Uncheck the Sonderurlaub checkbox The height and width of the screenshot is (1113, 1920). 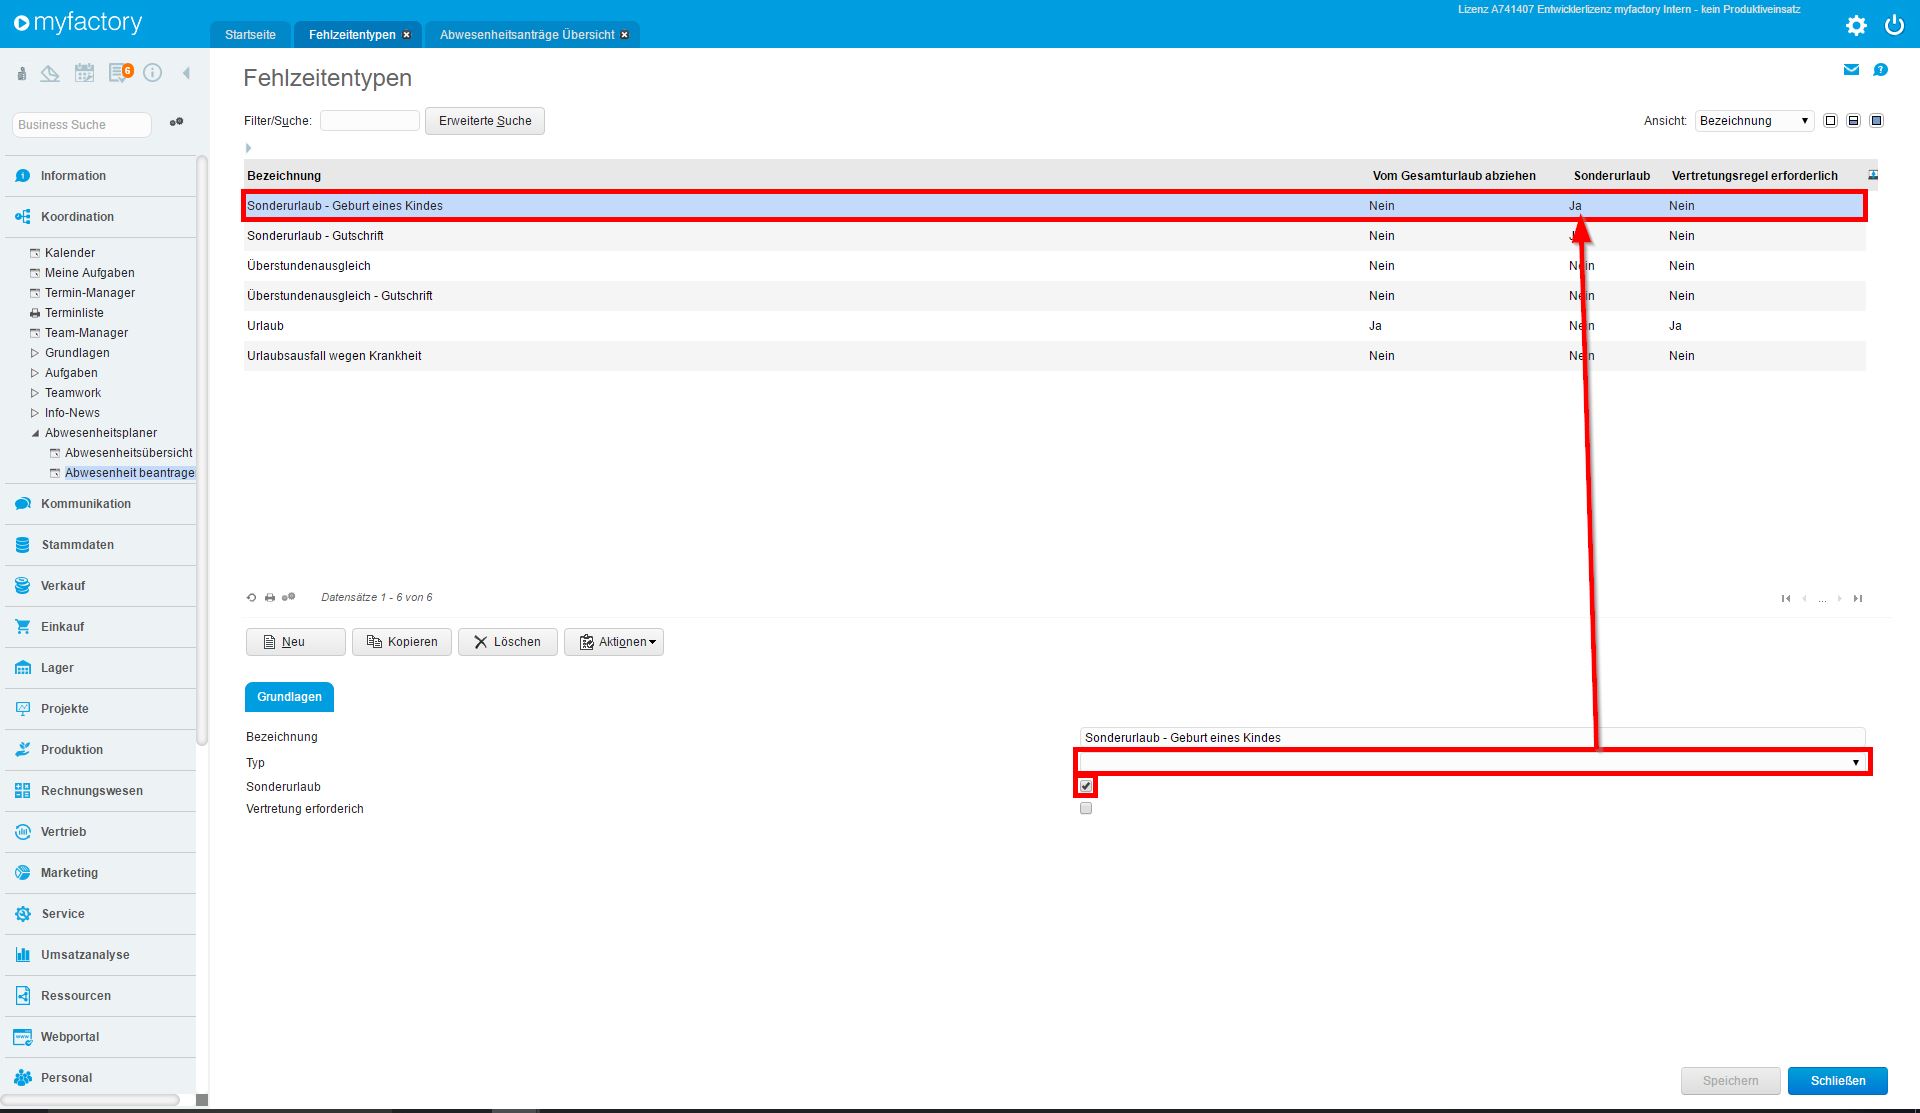[x=1086, y=787]
